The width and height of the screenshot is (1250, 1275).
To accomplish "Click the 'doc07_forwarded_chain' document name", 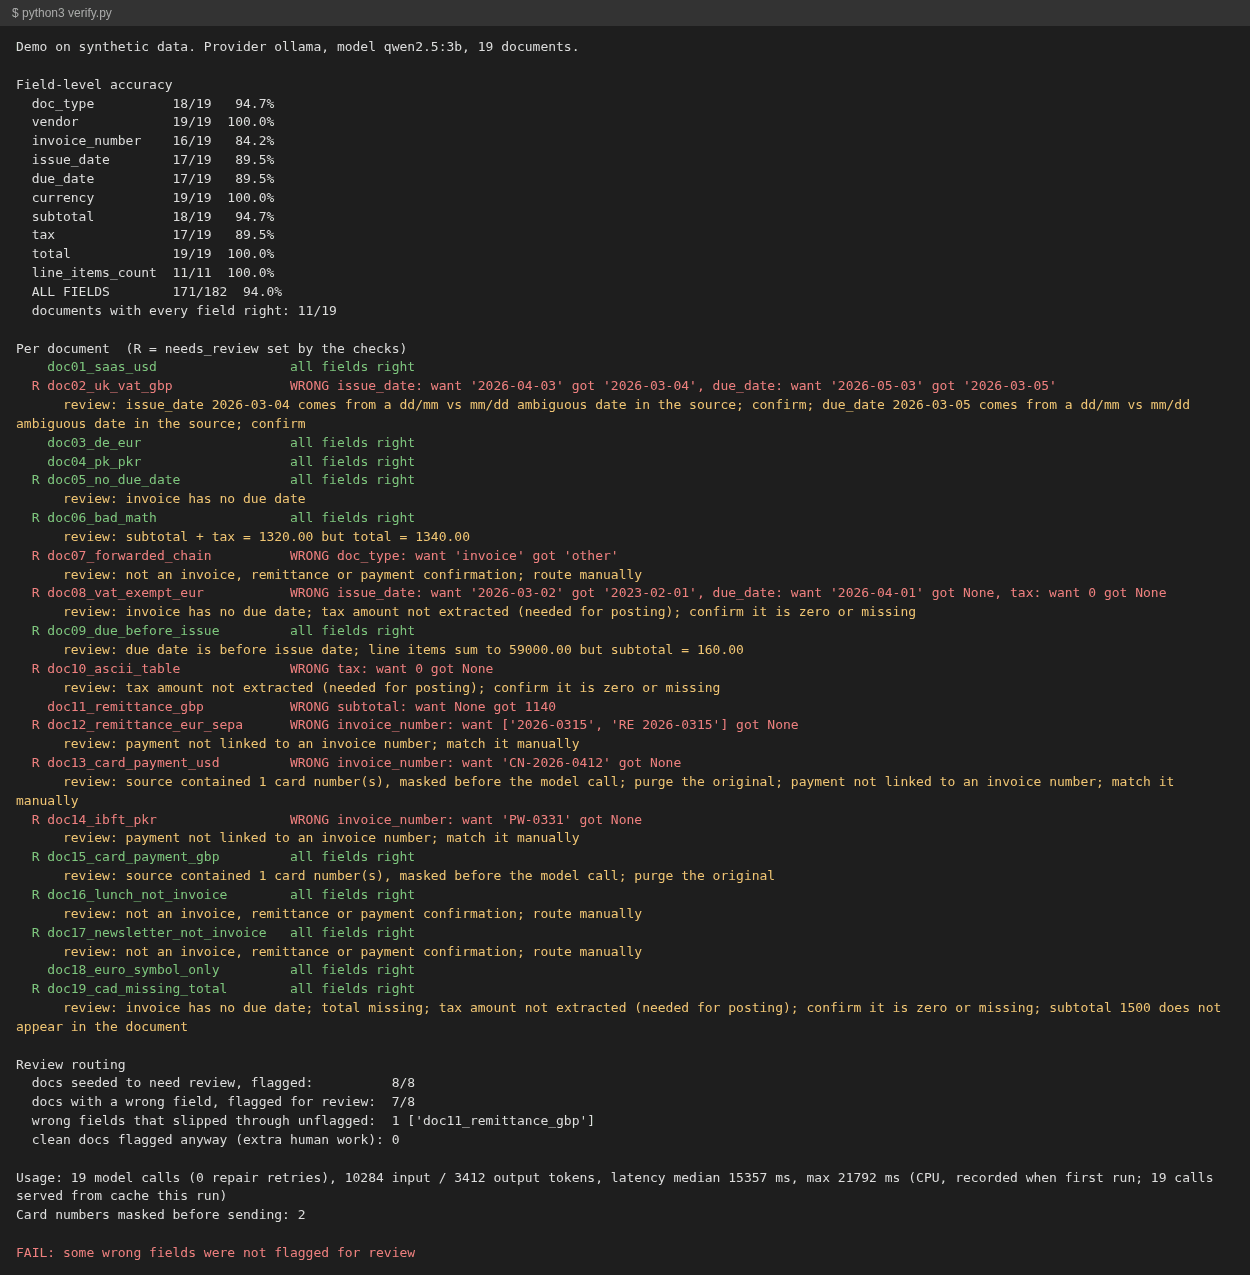I will pos(129,556).
